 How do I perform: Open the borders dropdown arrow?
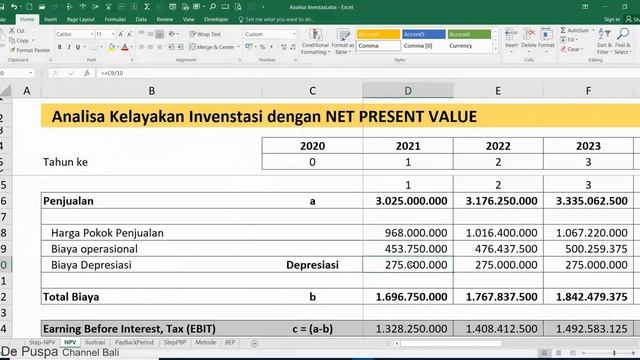101,47
